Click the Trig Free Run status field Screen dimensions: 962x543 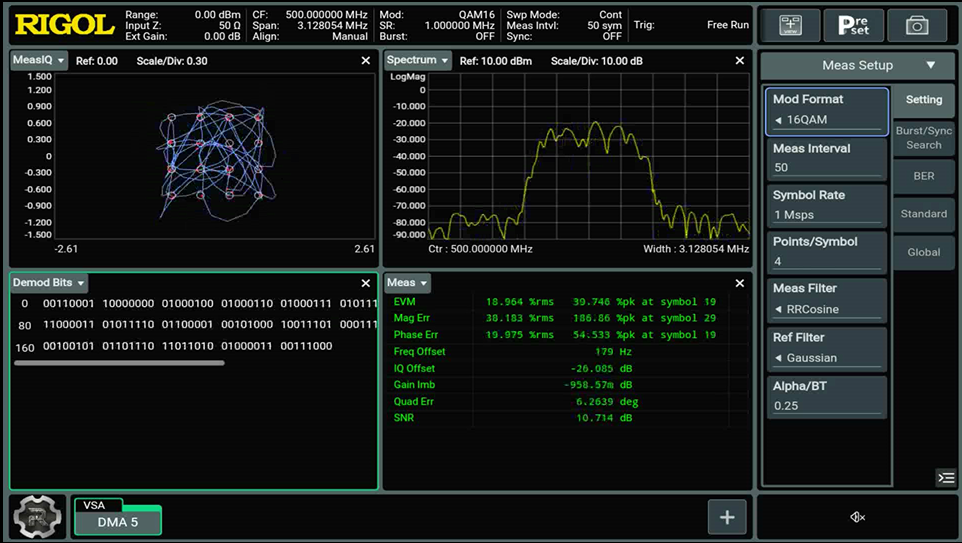tap(691, 25)
